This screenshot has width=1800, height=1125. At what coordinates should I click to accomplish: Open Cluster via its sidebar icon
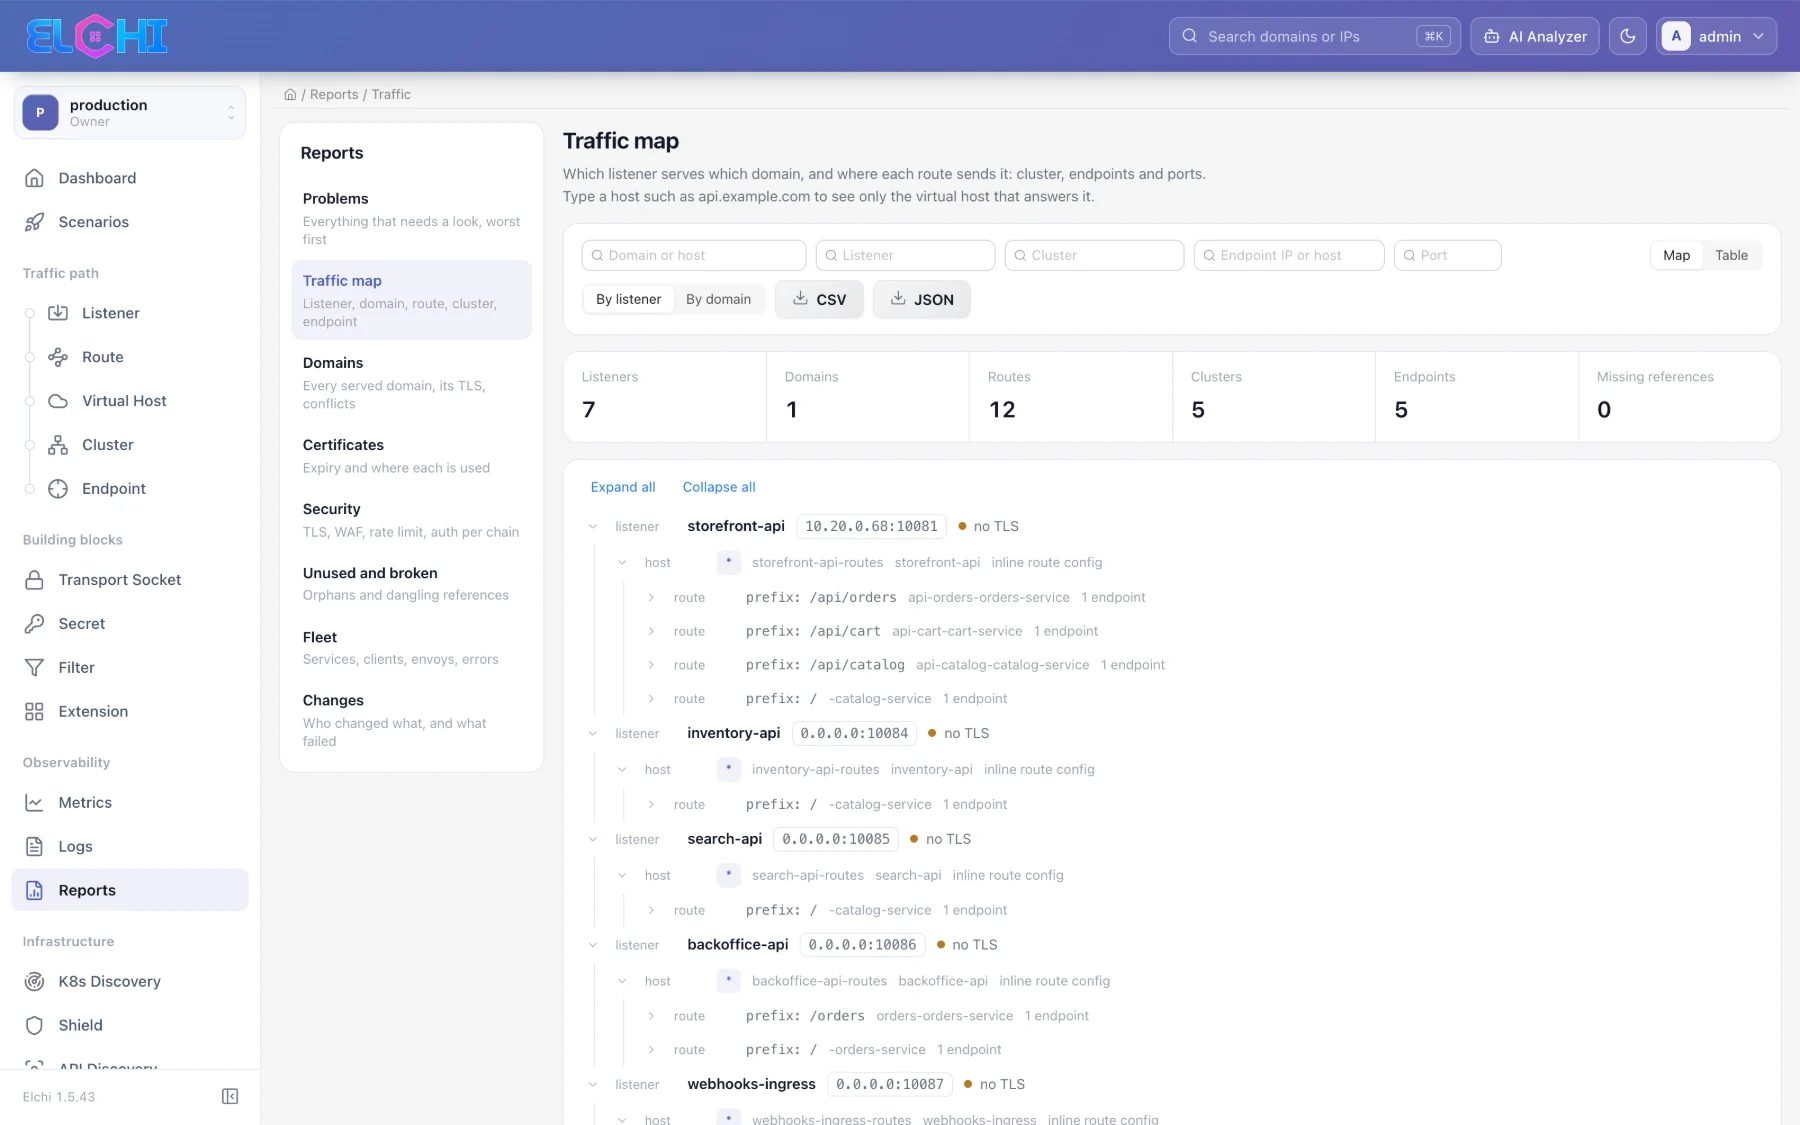(x=58, y=445)
